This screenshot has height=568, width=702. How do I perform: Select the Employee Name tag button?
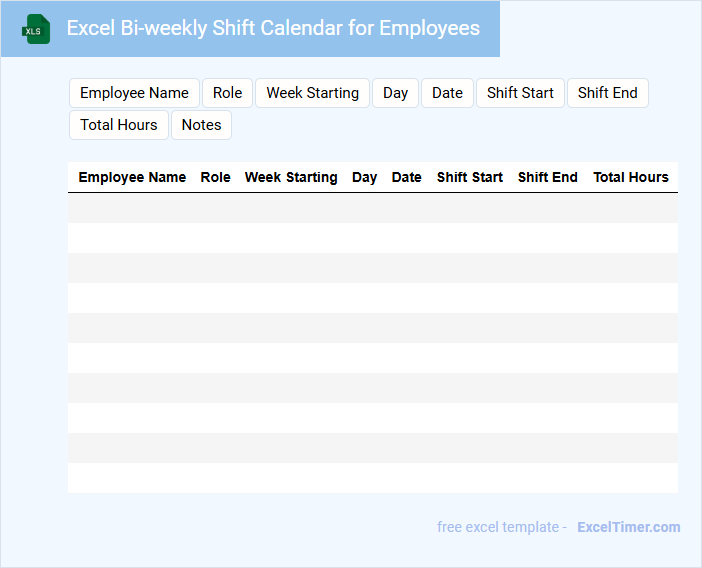134,93
